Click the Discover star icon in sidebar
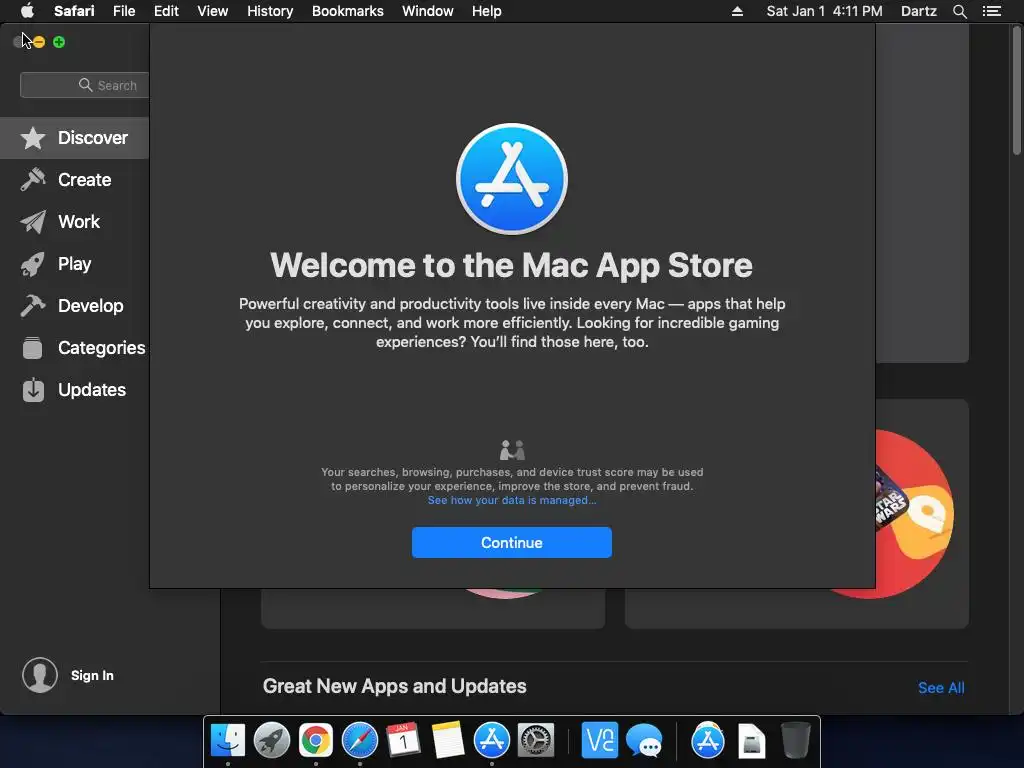 click(x=33, y=138)
